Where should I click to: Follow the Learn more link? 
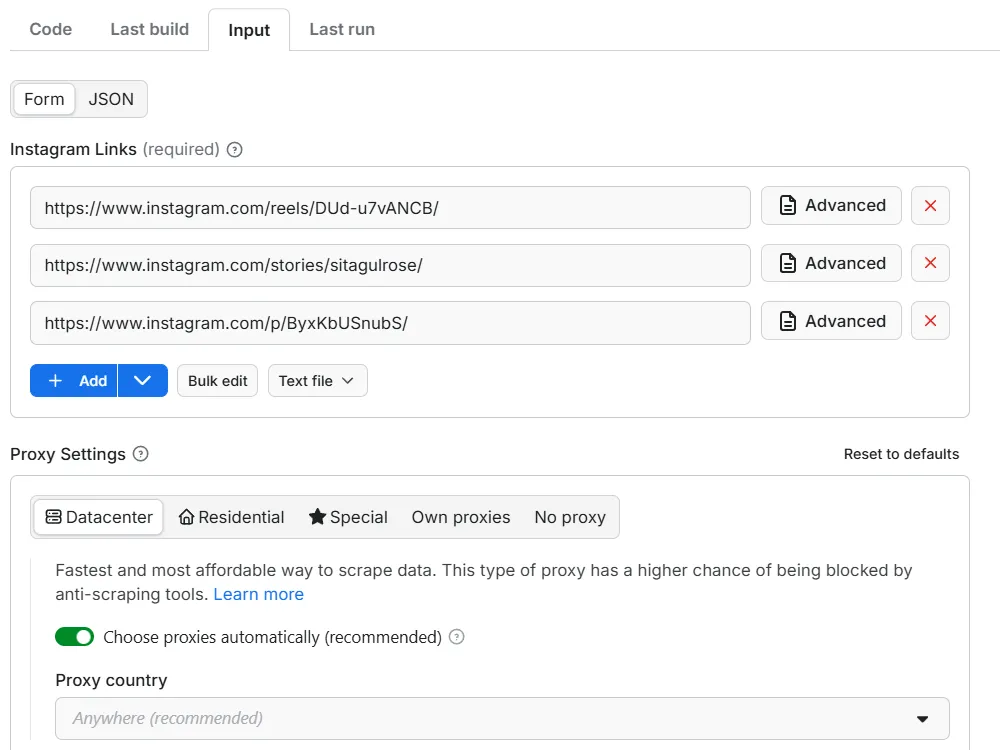pos(258,594)
